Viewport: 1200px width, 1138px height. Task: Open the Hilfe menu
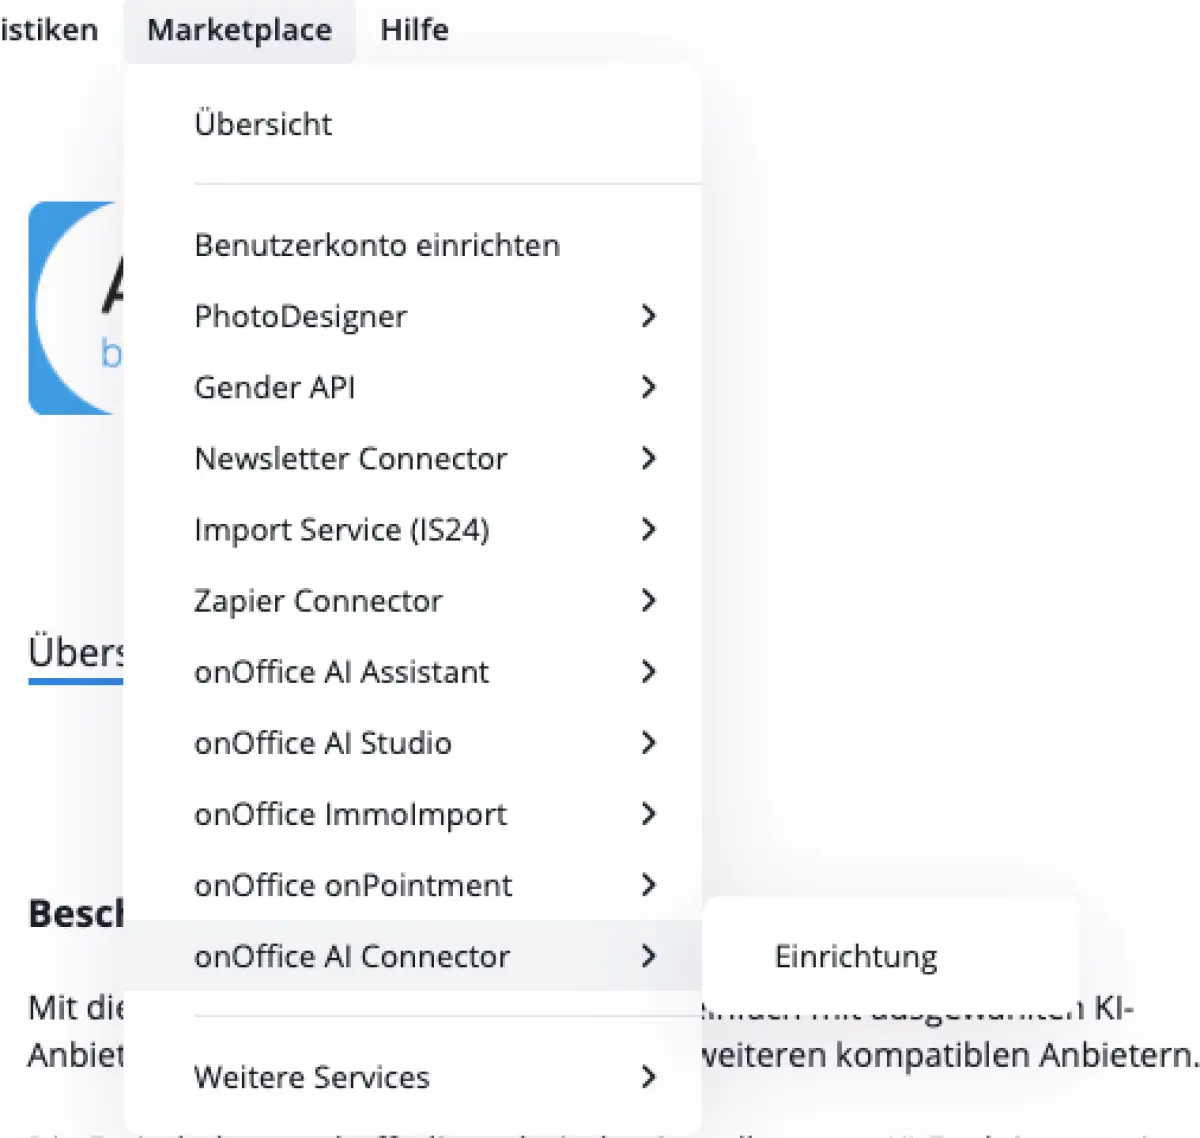[x=414, y=30]
